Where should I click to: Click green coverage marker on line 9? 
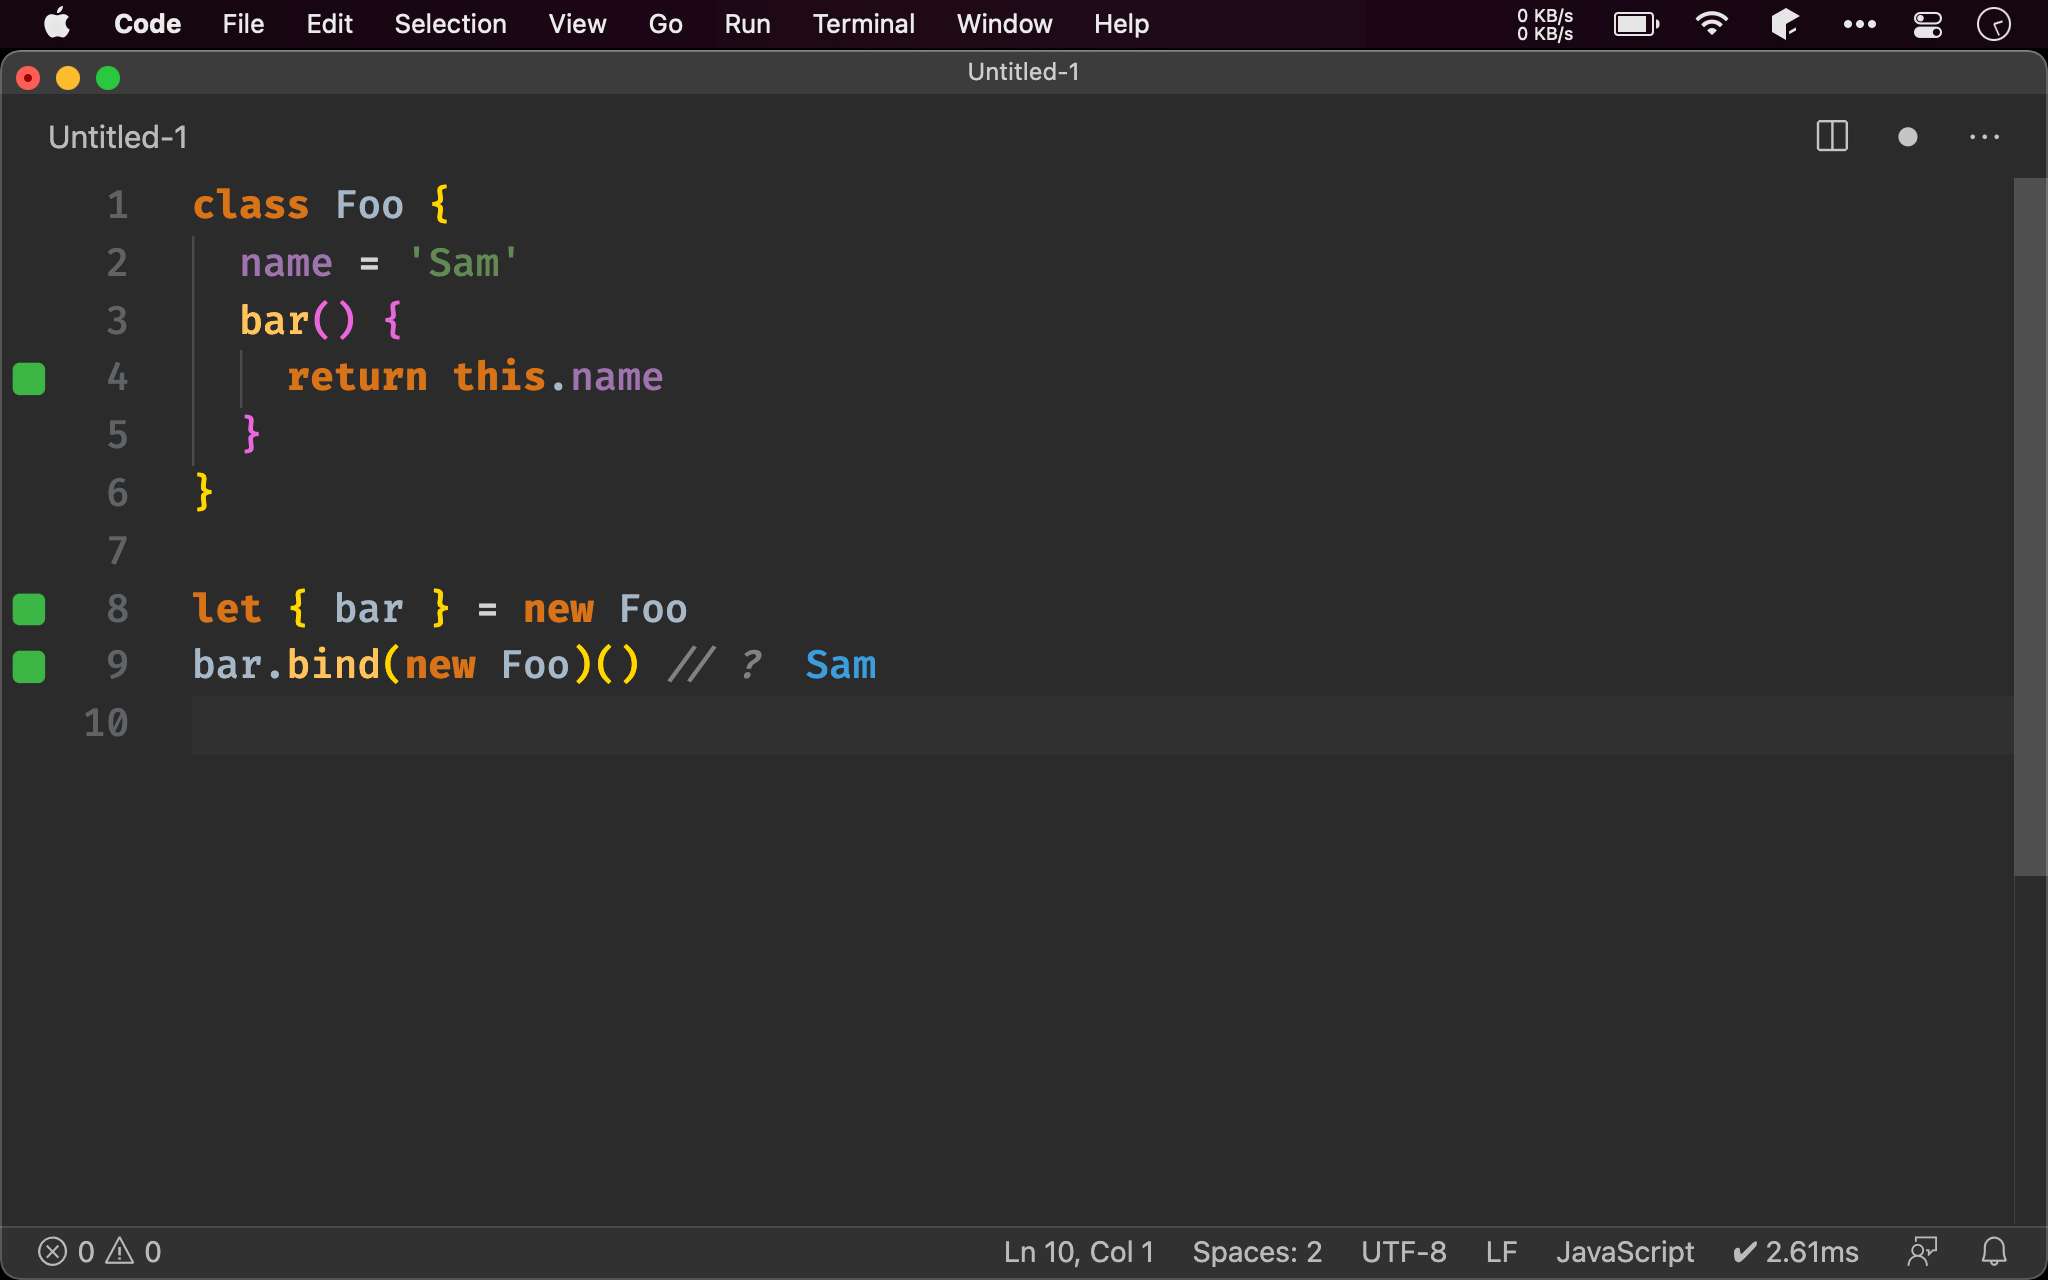click(29, 666)
